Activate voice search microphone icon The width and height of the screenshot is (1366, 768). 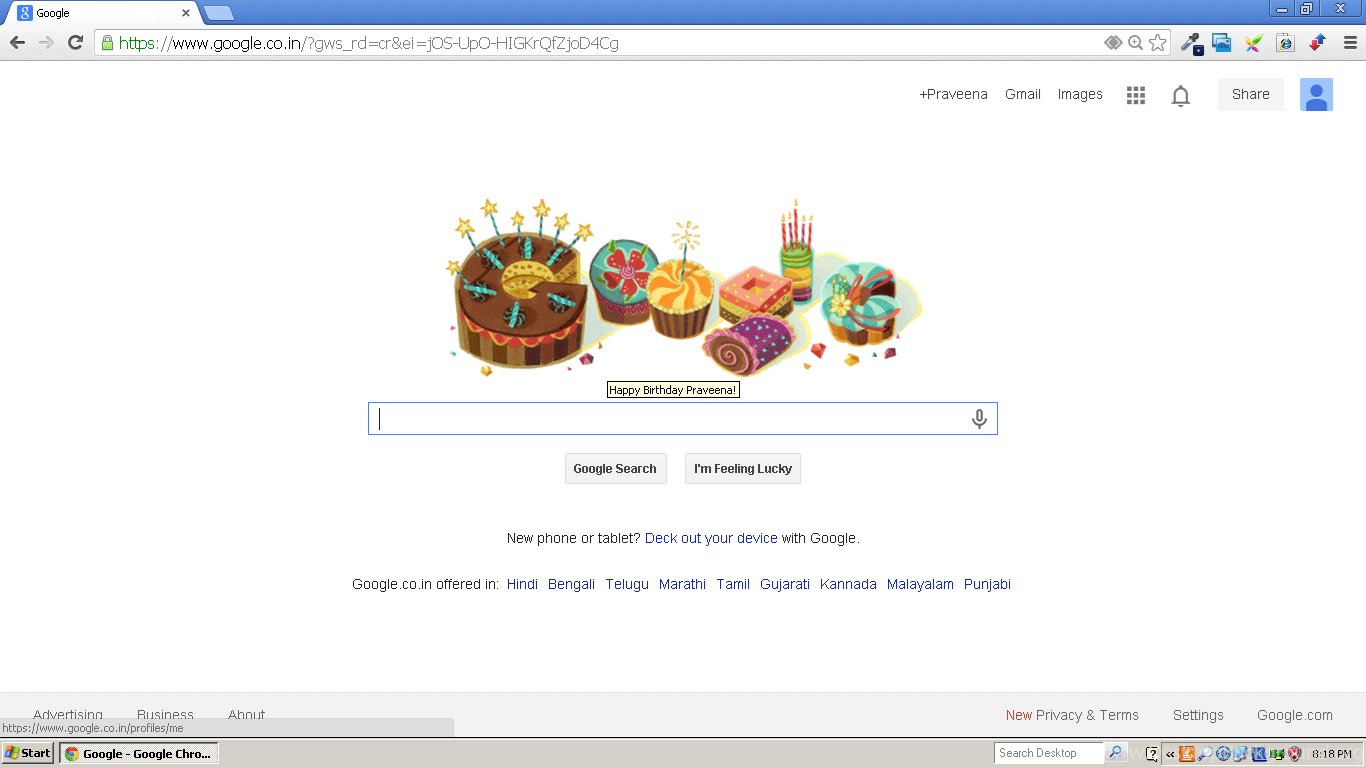[979, 419]
